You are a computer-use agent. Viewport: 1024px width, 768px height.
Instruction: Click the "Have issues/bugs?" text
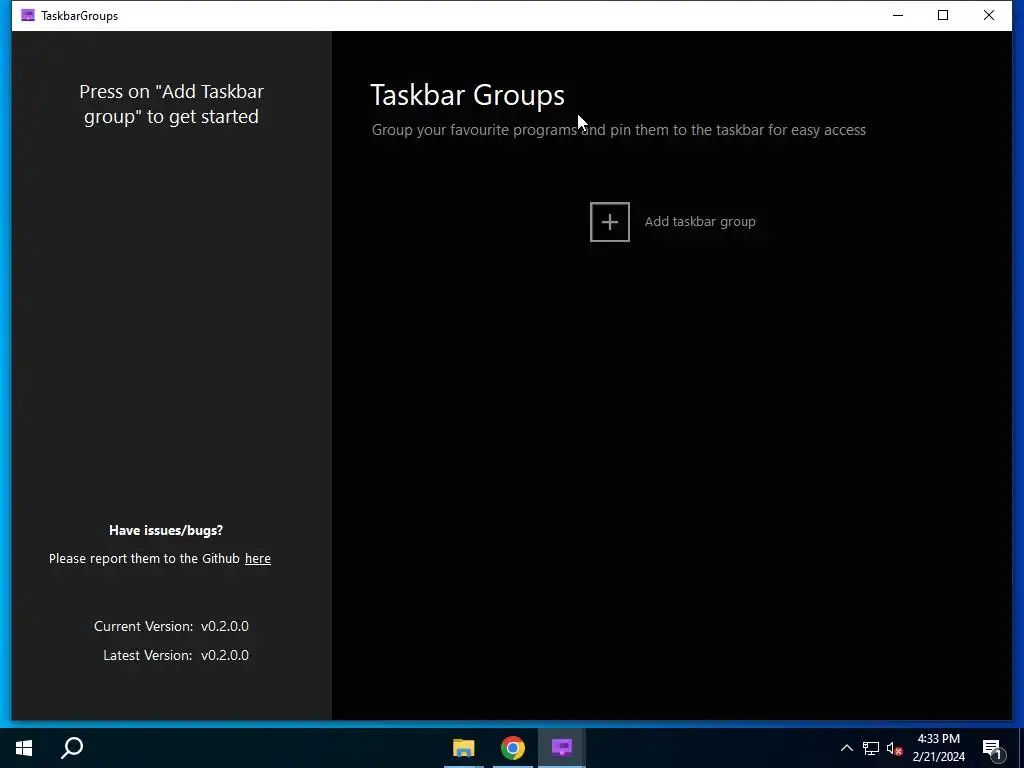166,530
